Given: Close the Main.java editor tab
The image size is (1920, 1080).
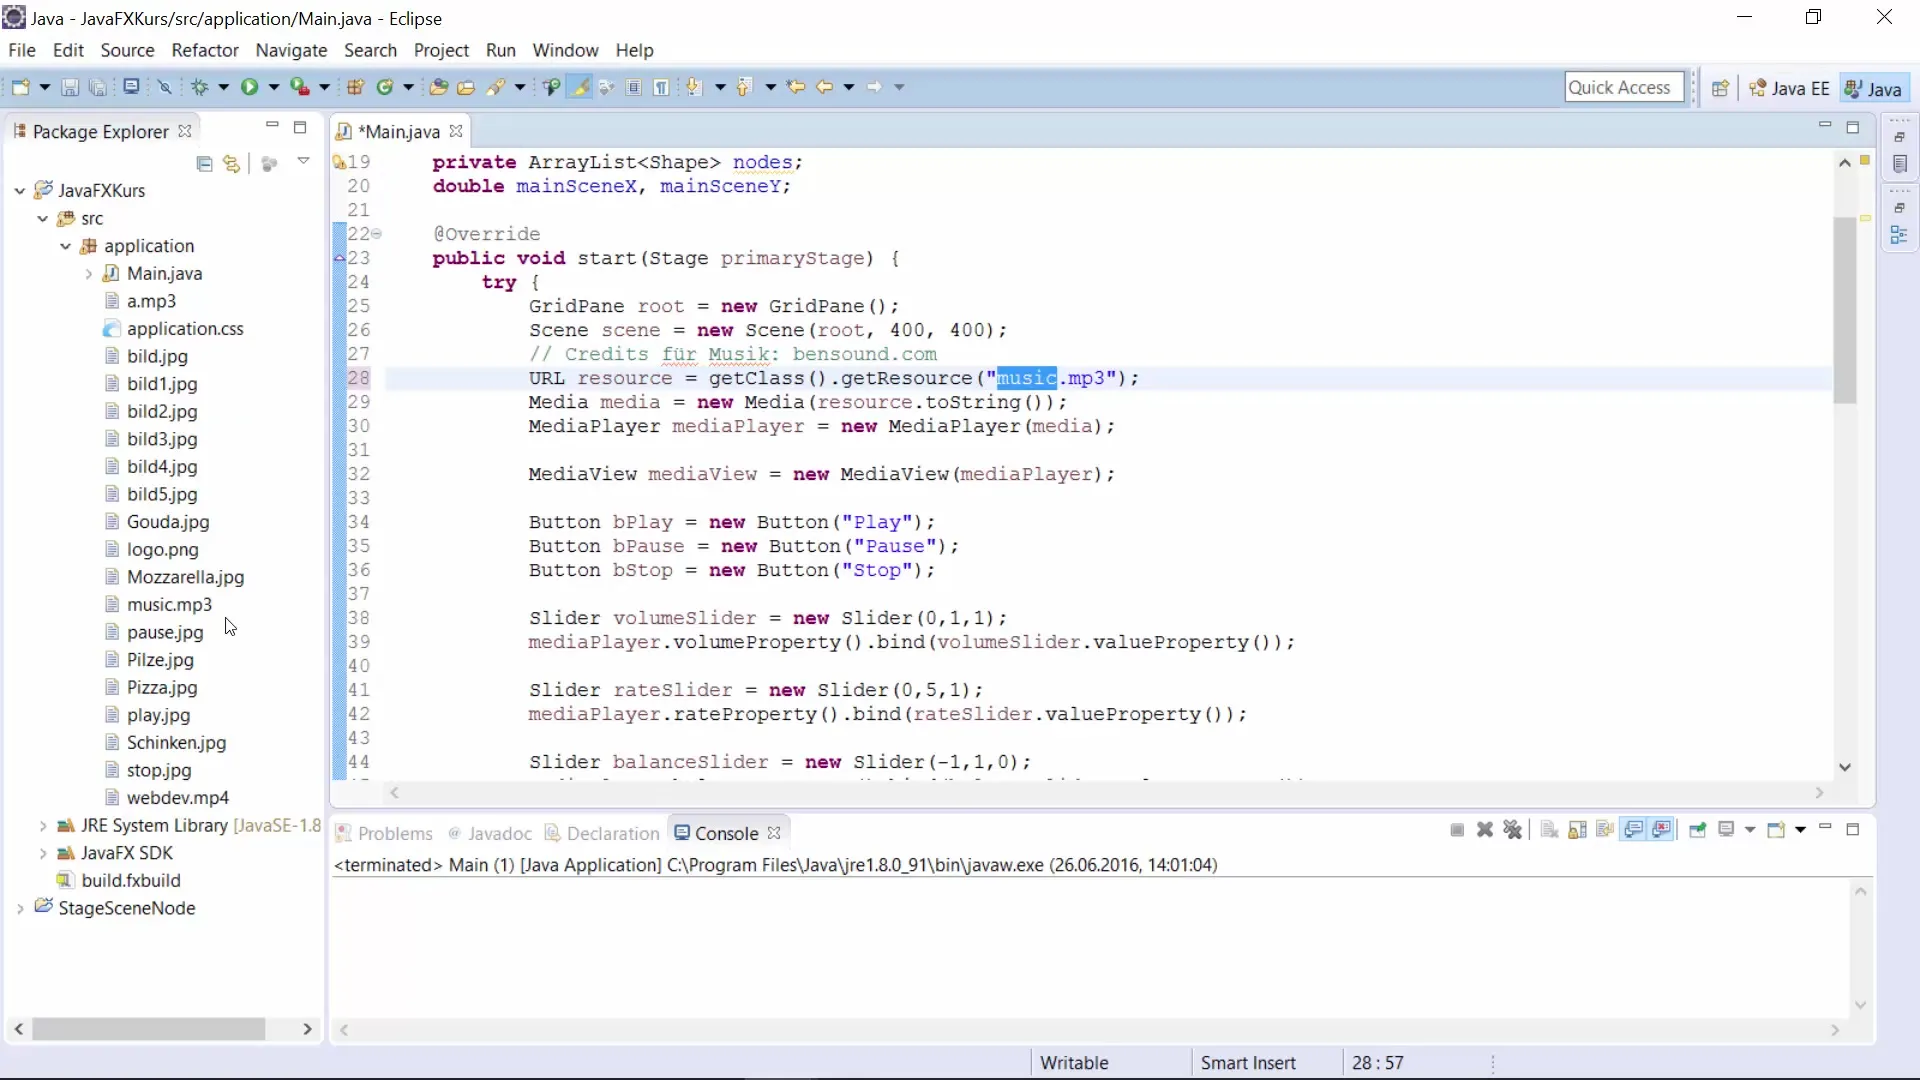Looking at the screenshot, I should 456,131.
